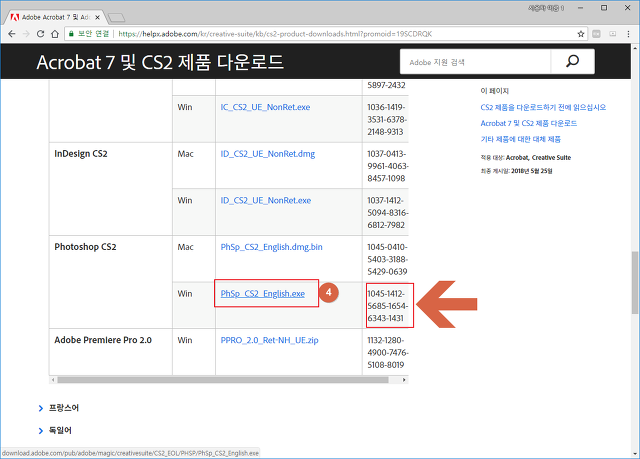Screen dimensions: 640x459
Task: Bookmark this page with the star icon
Action: click(x=581, y=34)
